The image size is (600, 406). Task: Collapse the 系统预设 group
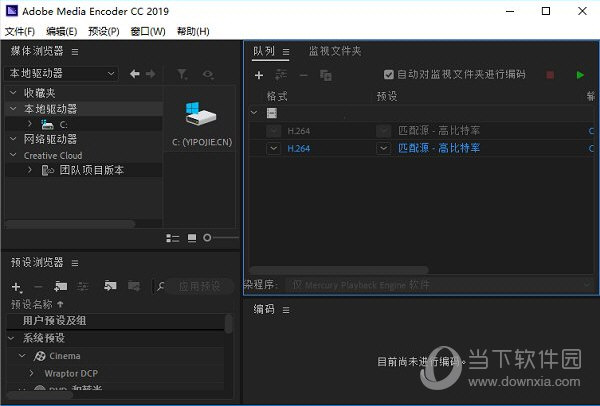click(11, 338)
